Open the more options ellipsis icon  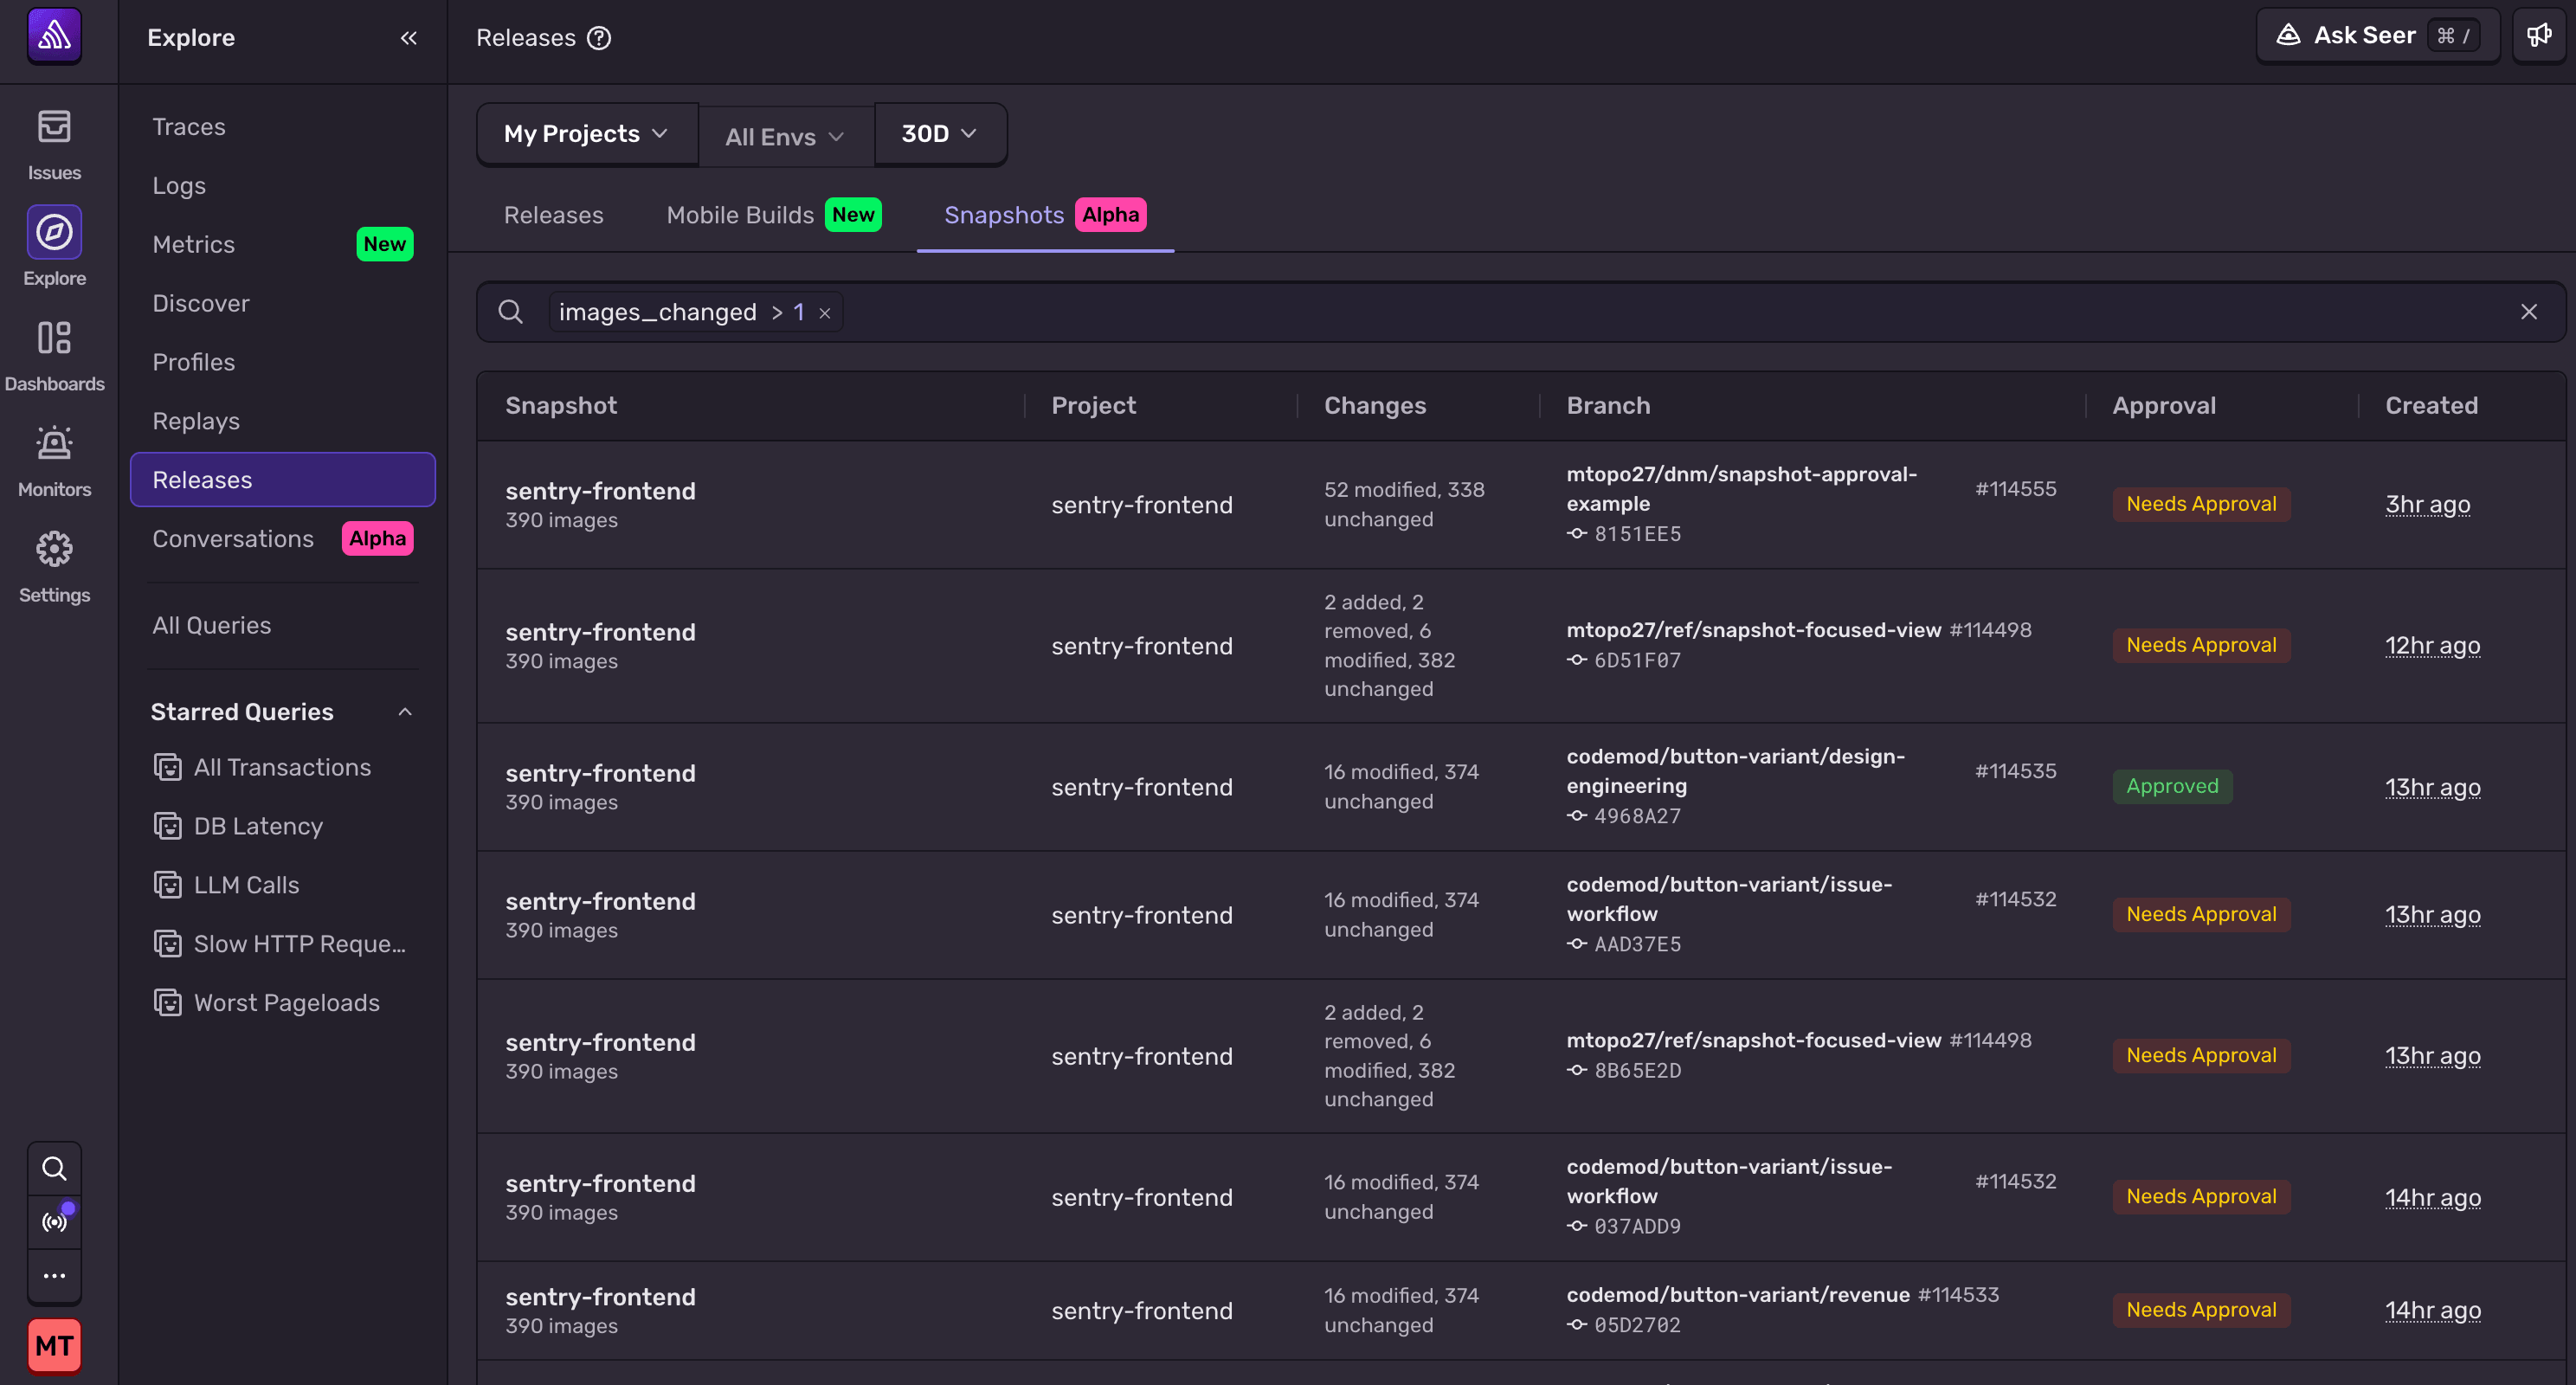click(x=54, y=1276)
